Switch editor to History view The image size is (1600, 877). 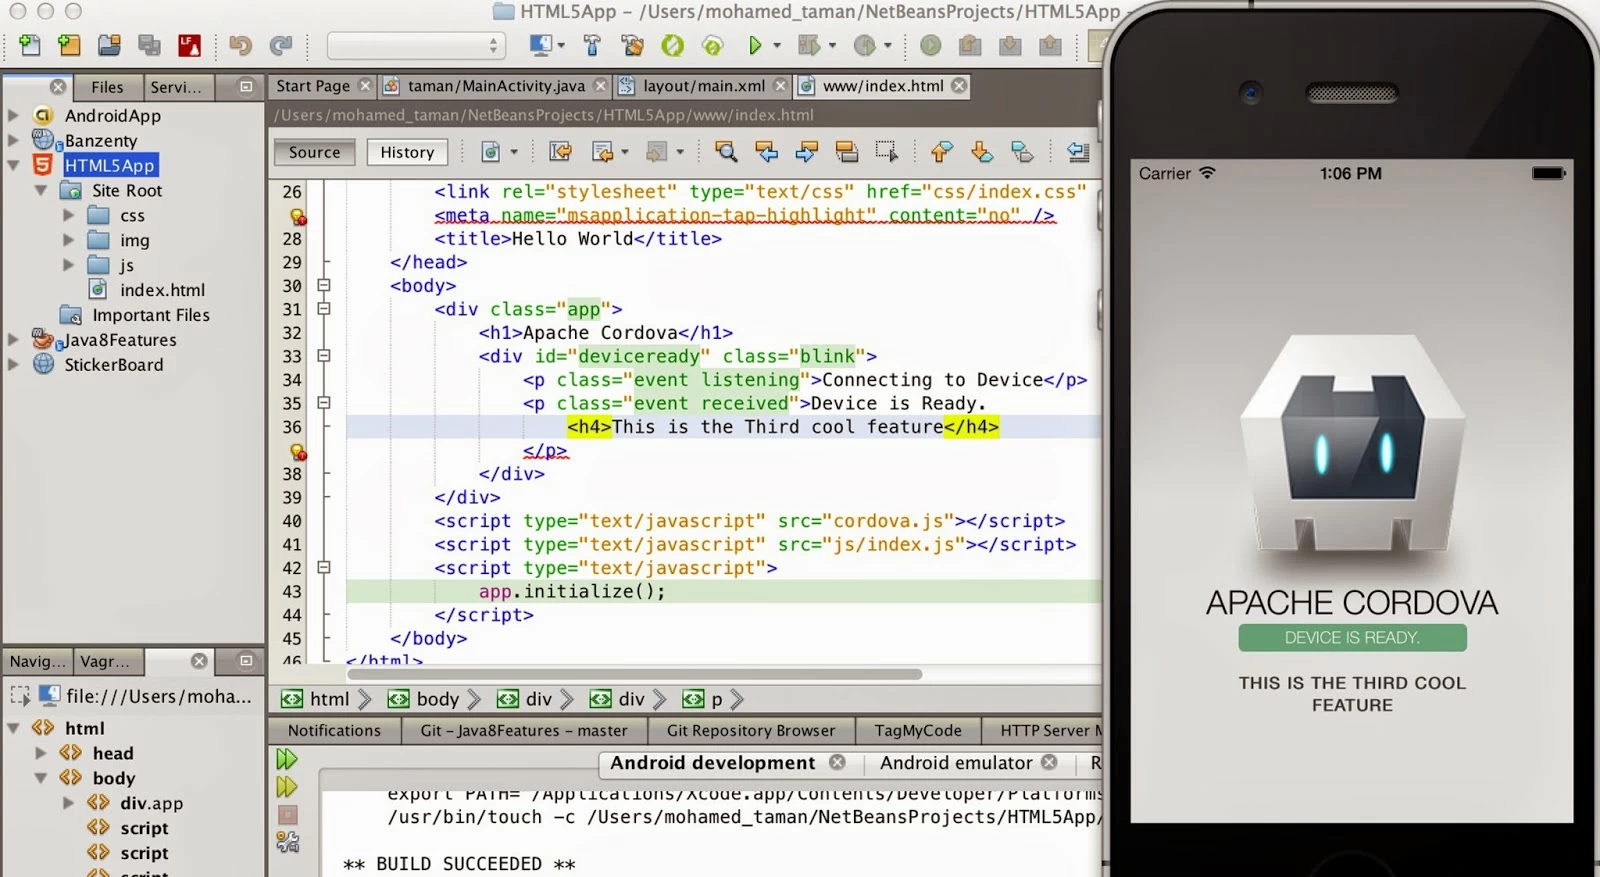coord(407,152)
